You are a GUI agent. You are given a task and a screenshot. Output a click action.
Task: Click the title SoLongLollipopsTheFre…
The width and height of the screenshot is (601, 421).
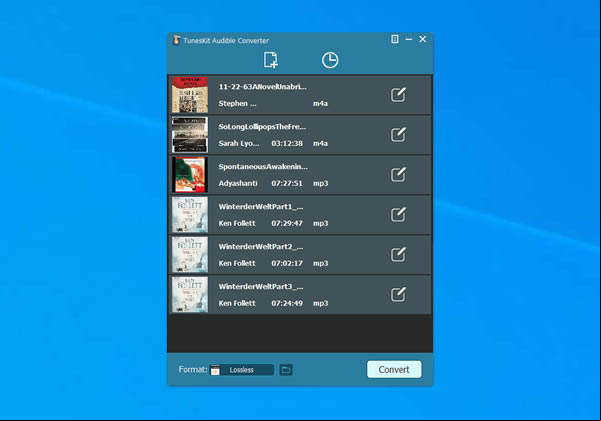point(262,127)
